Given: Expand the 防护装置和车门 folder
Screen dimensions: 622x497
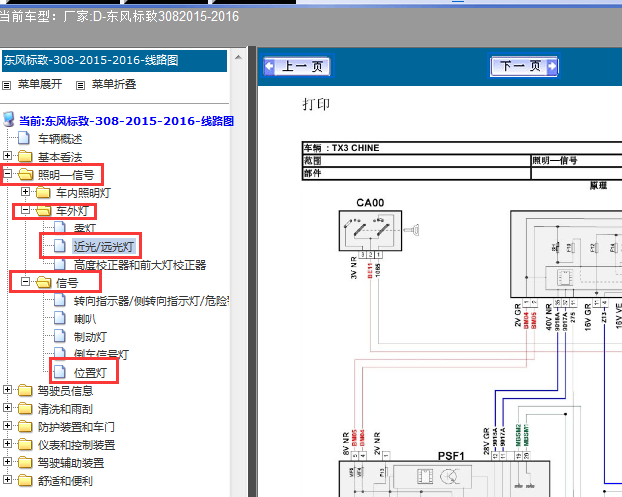Looking at the screenshot, I should click(8, 426).
